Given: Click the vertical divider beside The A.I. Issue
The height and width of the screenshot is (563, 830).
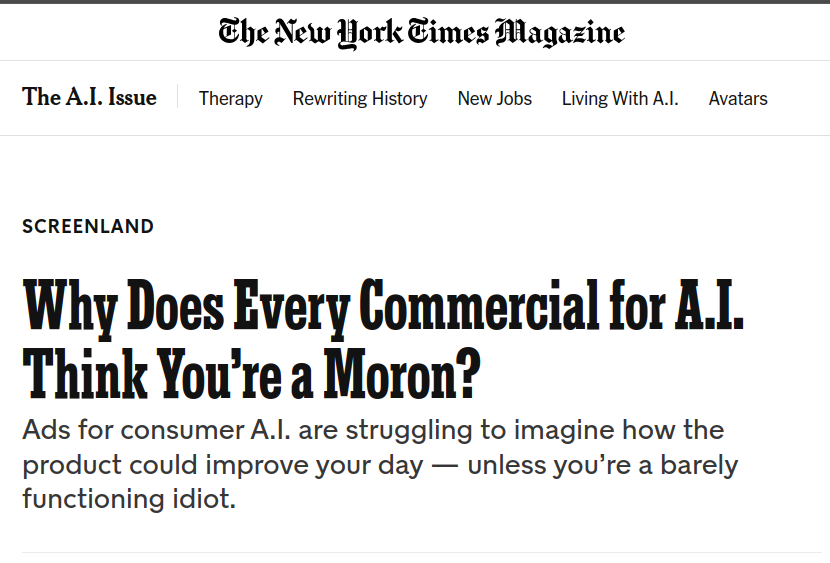Looking at the screenshot, I should pyautogui.click(x=178, y=97).
